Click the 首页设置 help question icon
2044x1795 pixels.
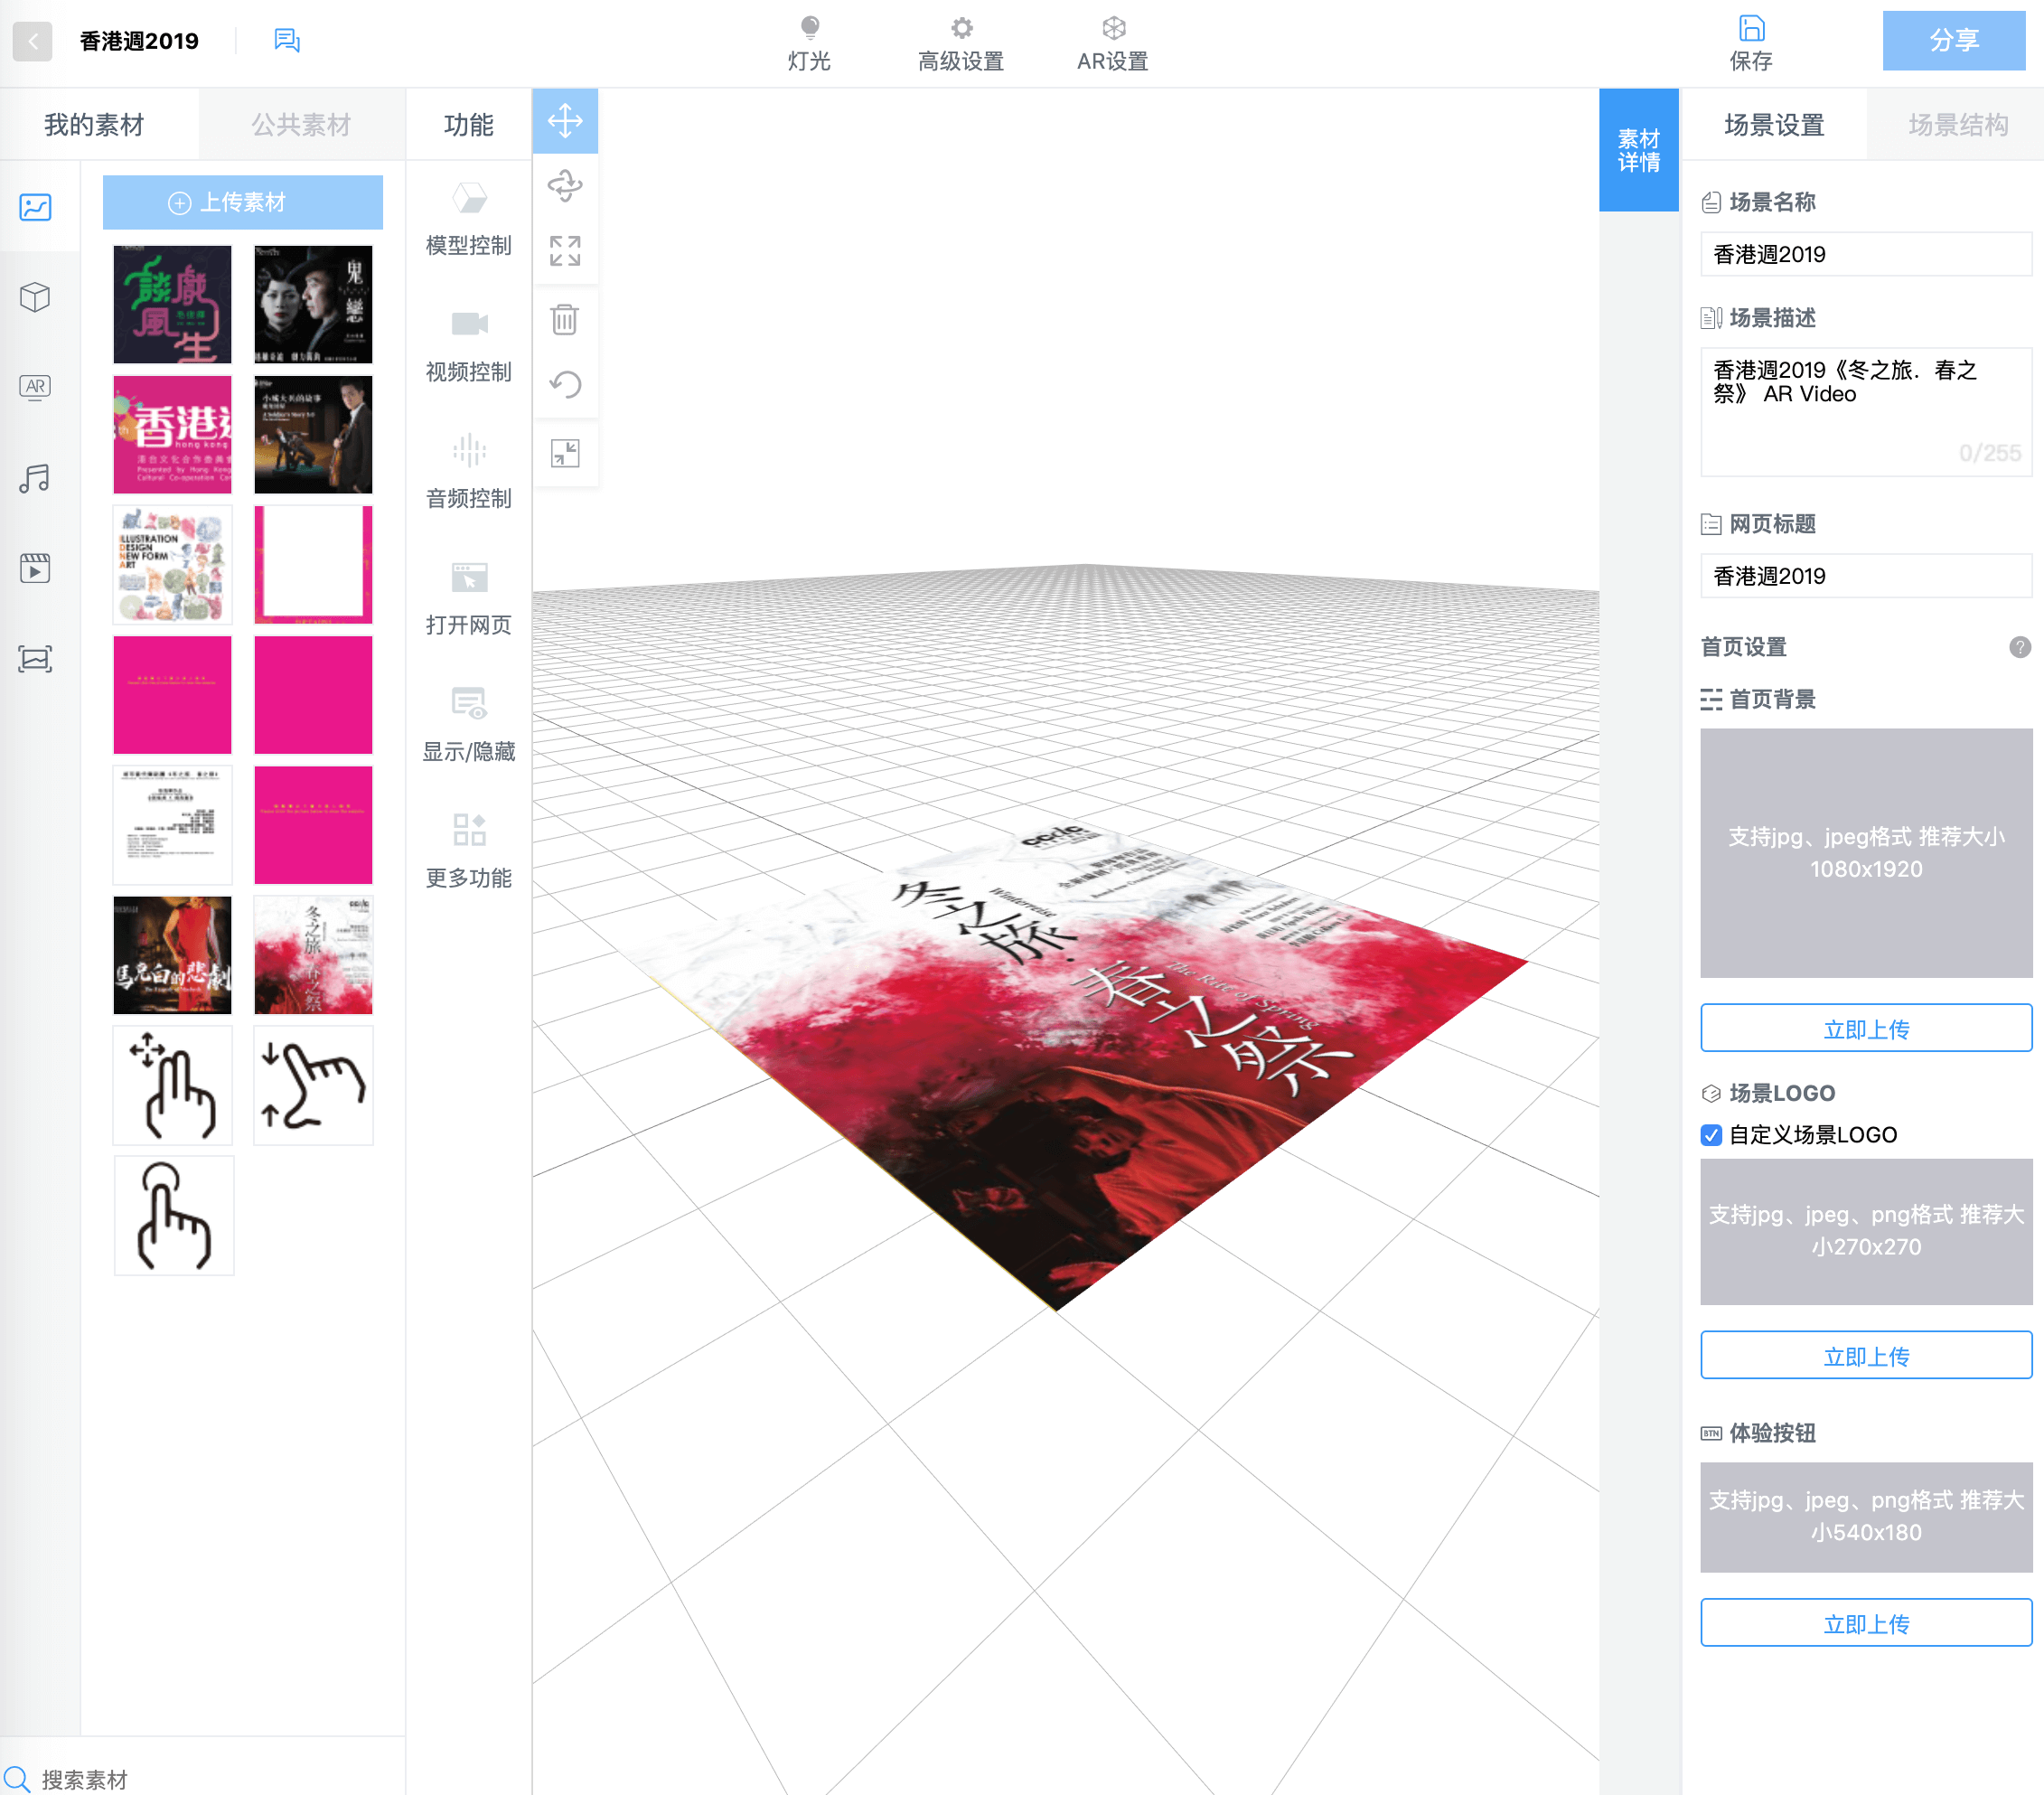coord(2019,647)
